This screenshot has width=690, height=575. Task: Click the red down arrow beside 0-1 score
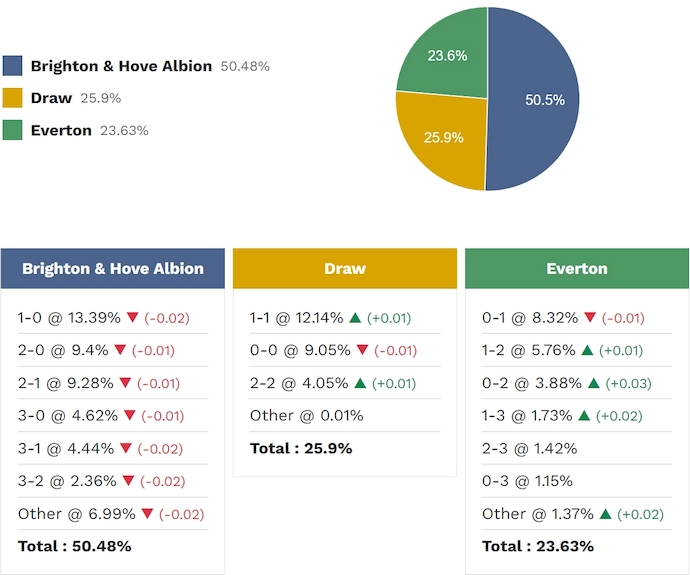pyautogui.click(x=590, y=319)
